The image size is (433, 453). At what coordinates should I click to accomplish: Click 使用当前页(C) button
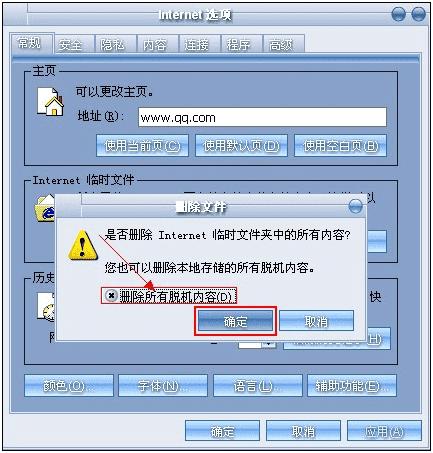(142, 146)
